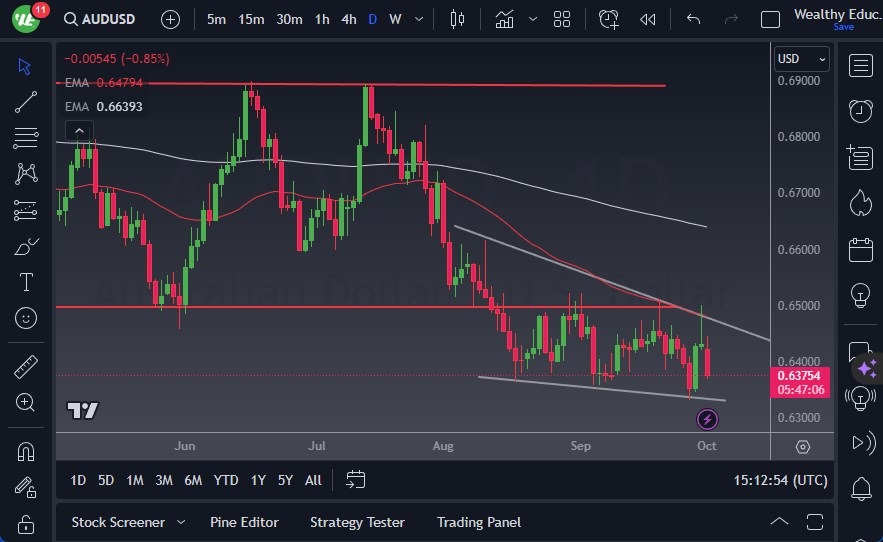This screenshot has height=542, width=883.
Task: Toggle lock all drawing tools
Action: pyautogui.click(x=26, y=523)
